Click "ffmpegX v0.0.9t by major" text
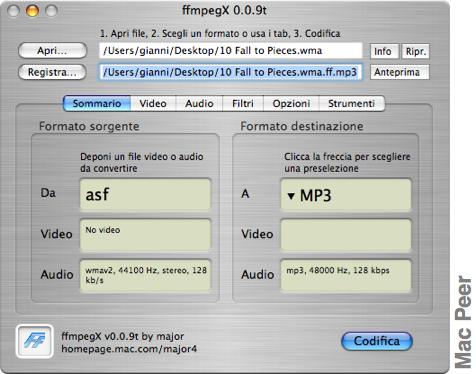This screenshot has width=476, height=374. (123, 336)
